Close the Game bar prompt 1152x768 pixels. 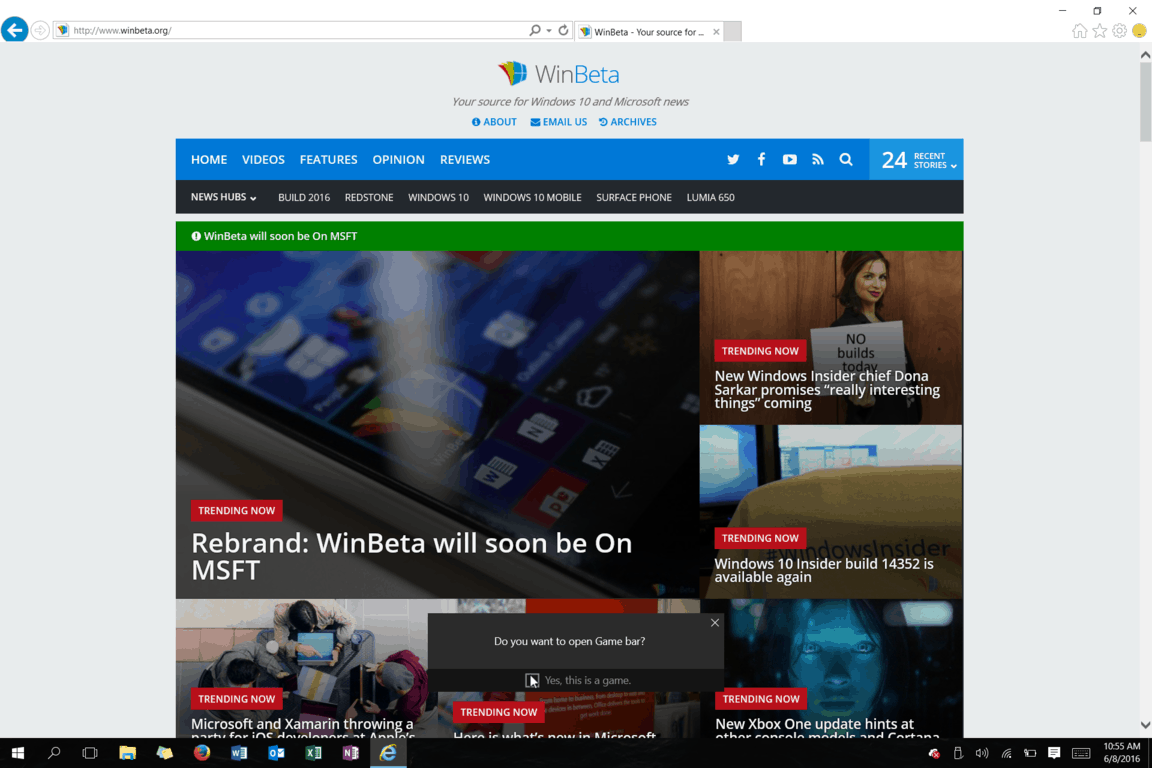tap(715, 622)
